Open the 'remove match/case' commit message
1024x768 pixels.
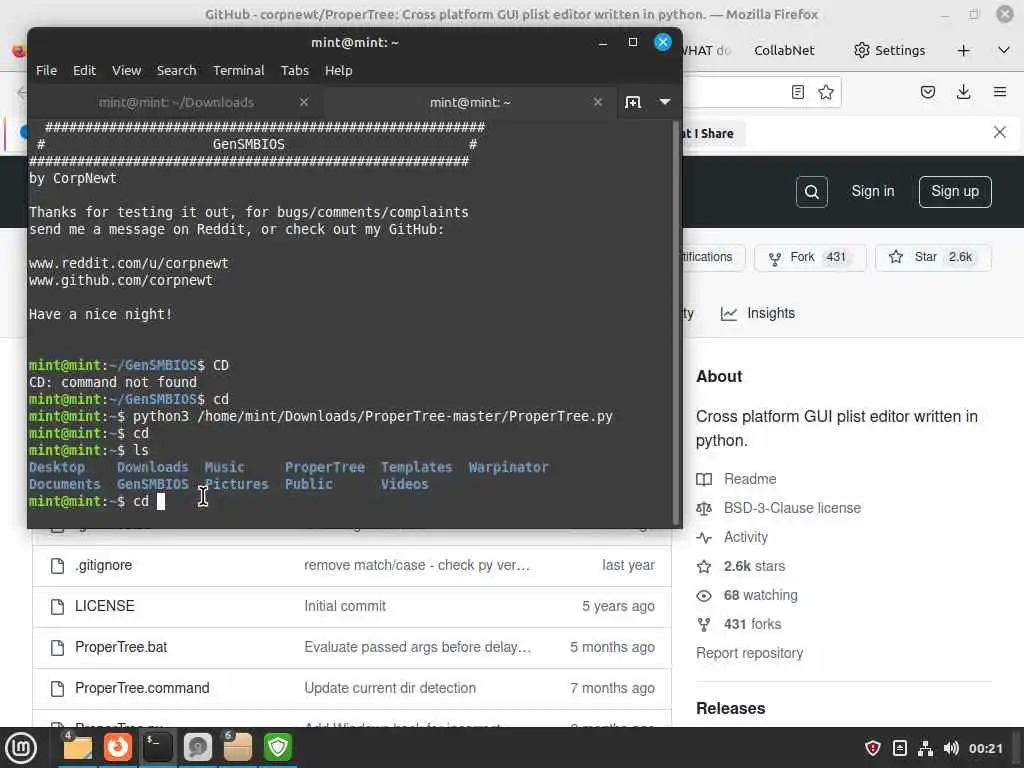click(x=417, y=566)
